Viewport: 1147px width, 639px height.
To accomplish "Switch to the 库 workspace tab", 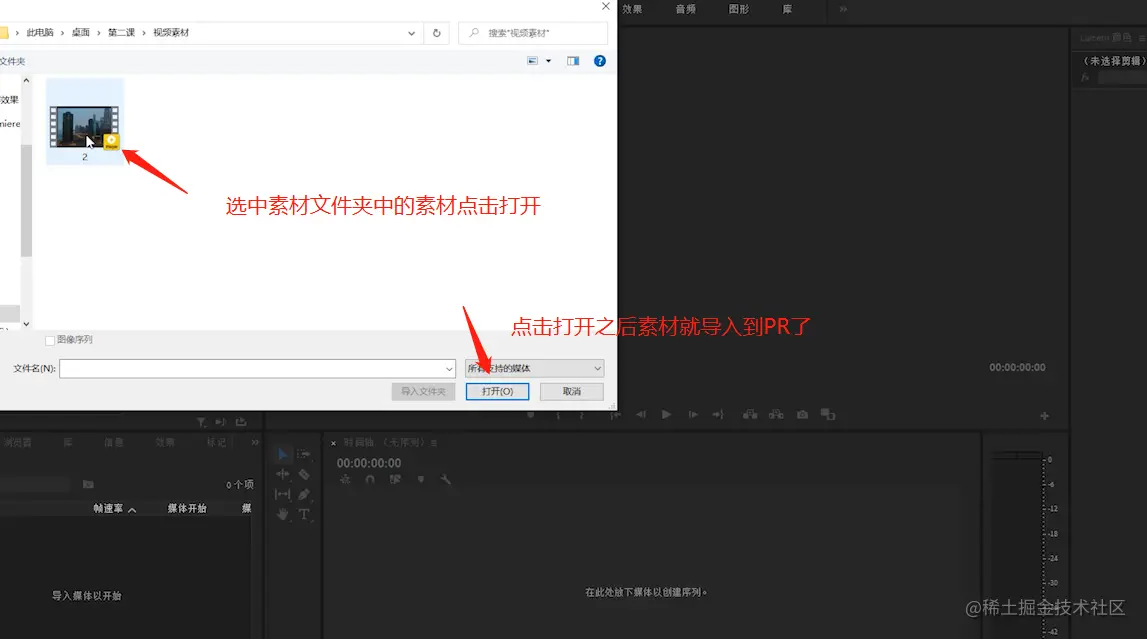I will [x=787, y=9].
